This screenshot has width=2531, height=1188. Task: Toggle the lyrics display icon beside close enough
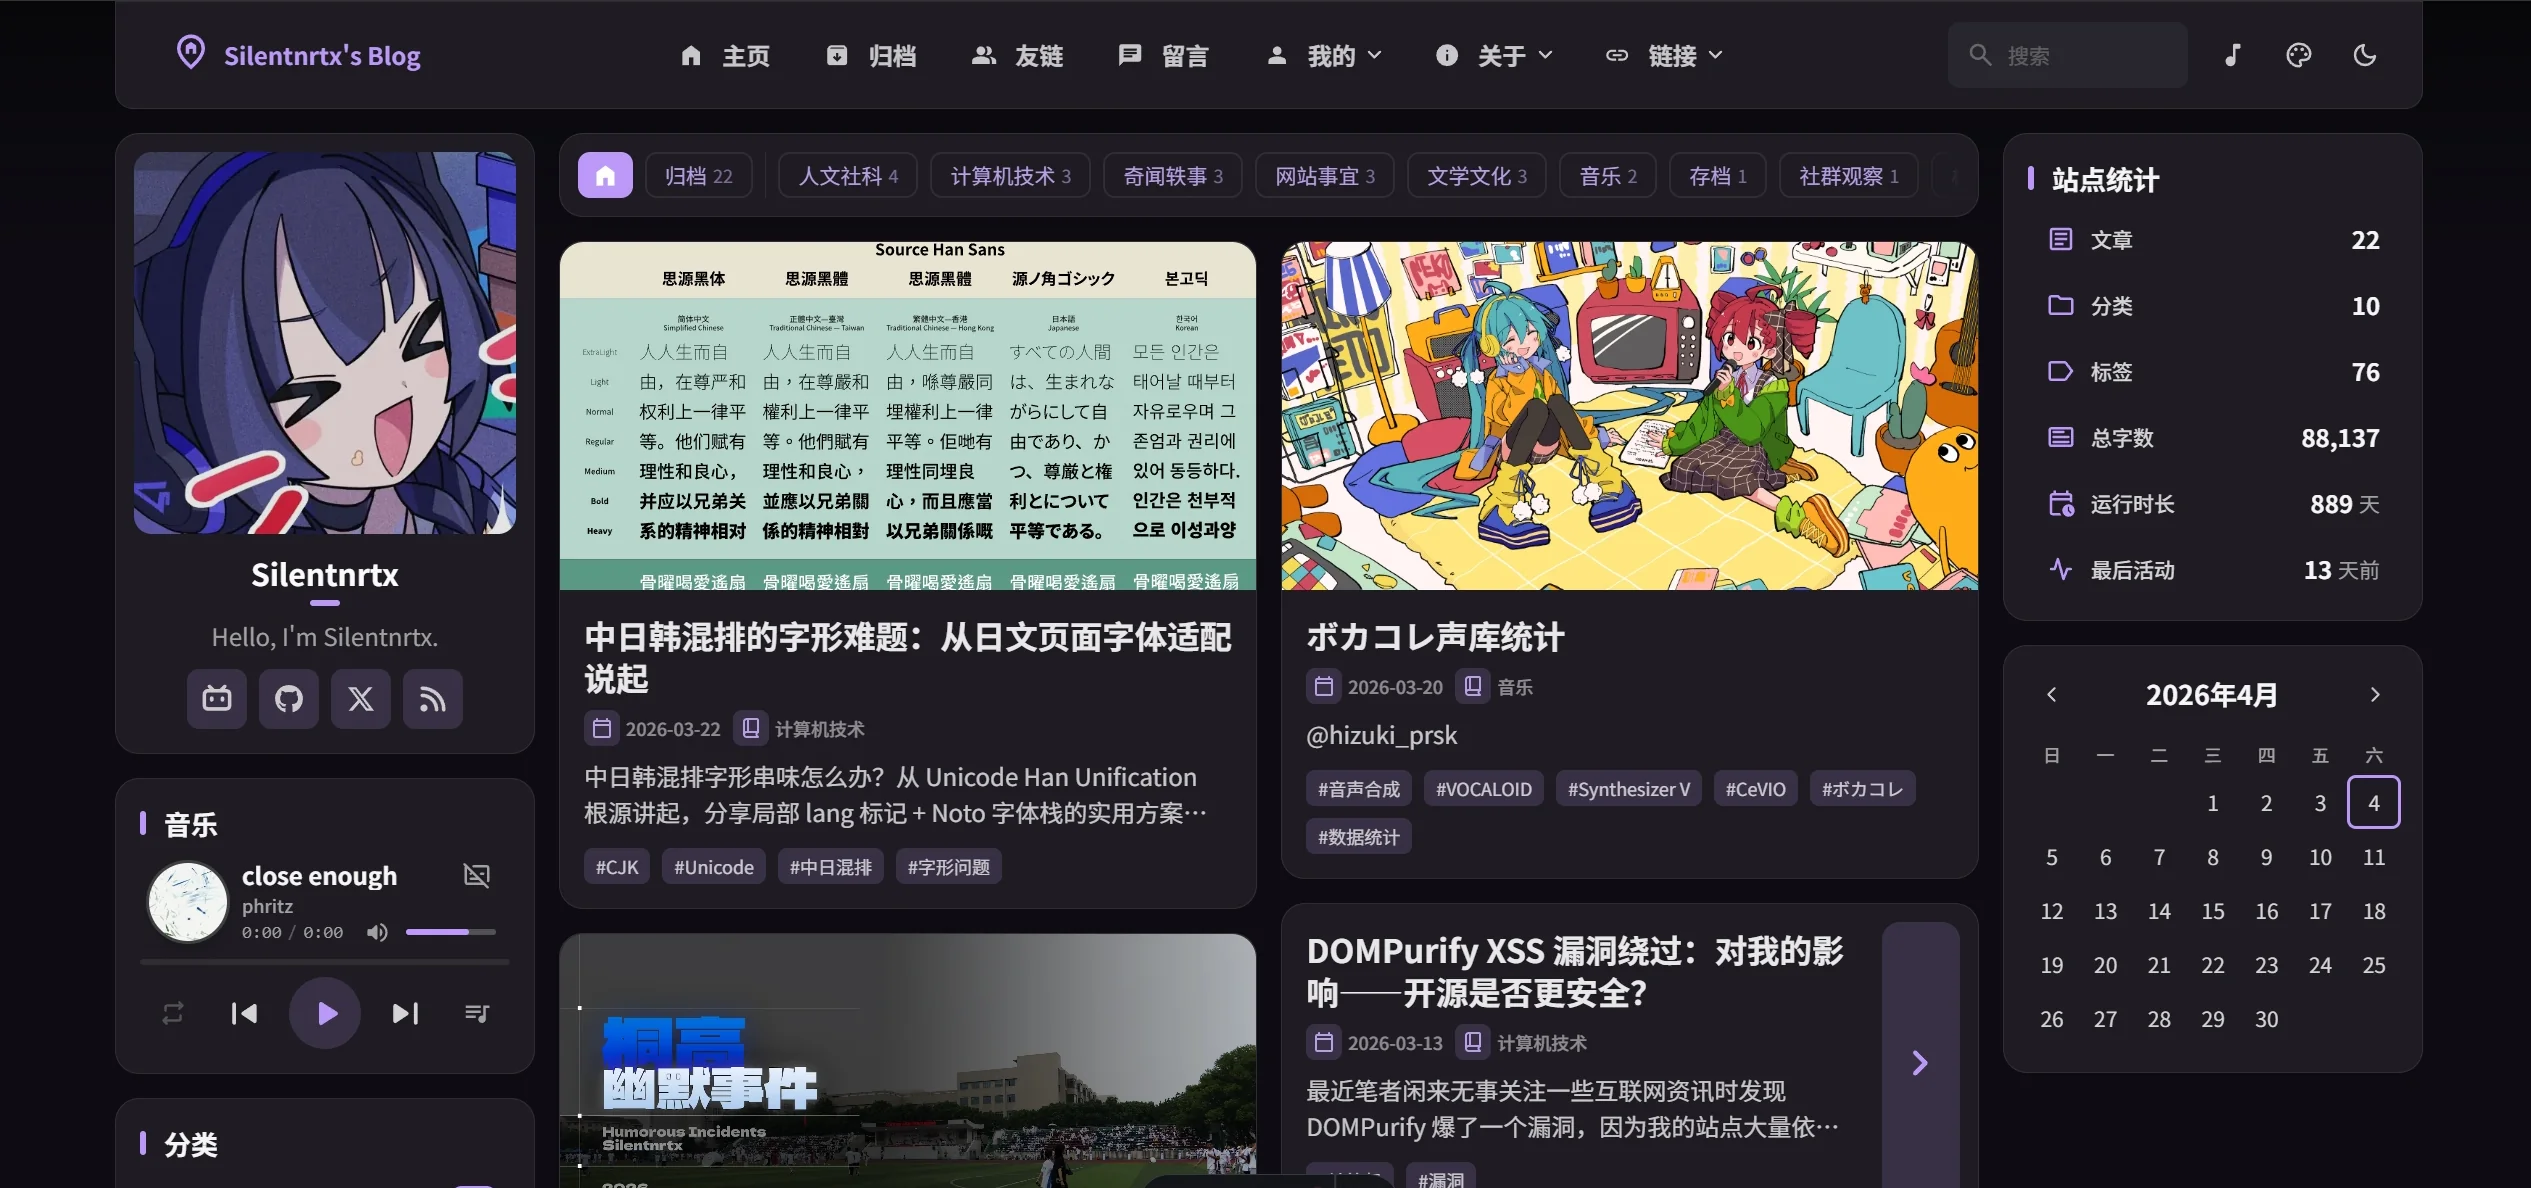tap(477, 876)
